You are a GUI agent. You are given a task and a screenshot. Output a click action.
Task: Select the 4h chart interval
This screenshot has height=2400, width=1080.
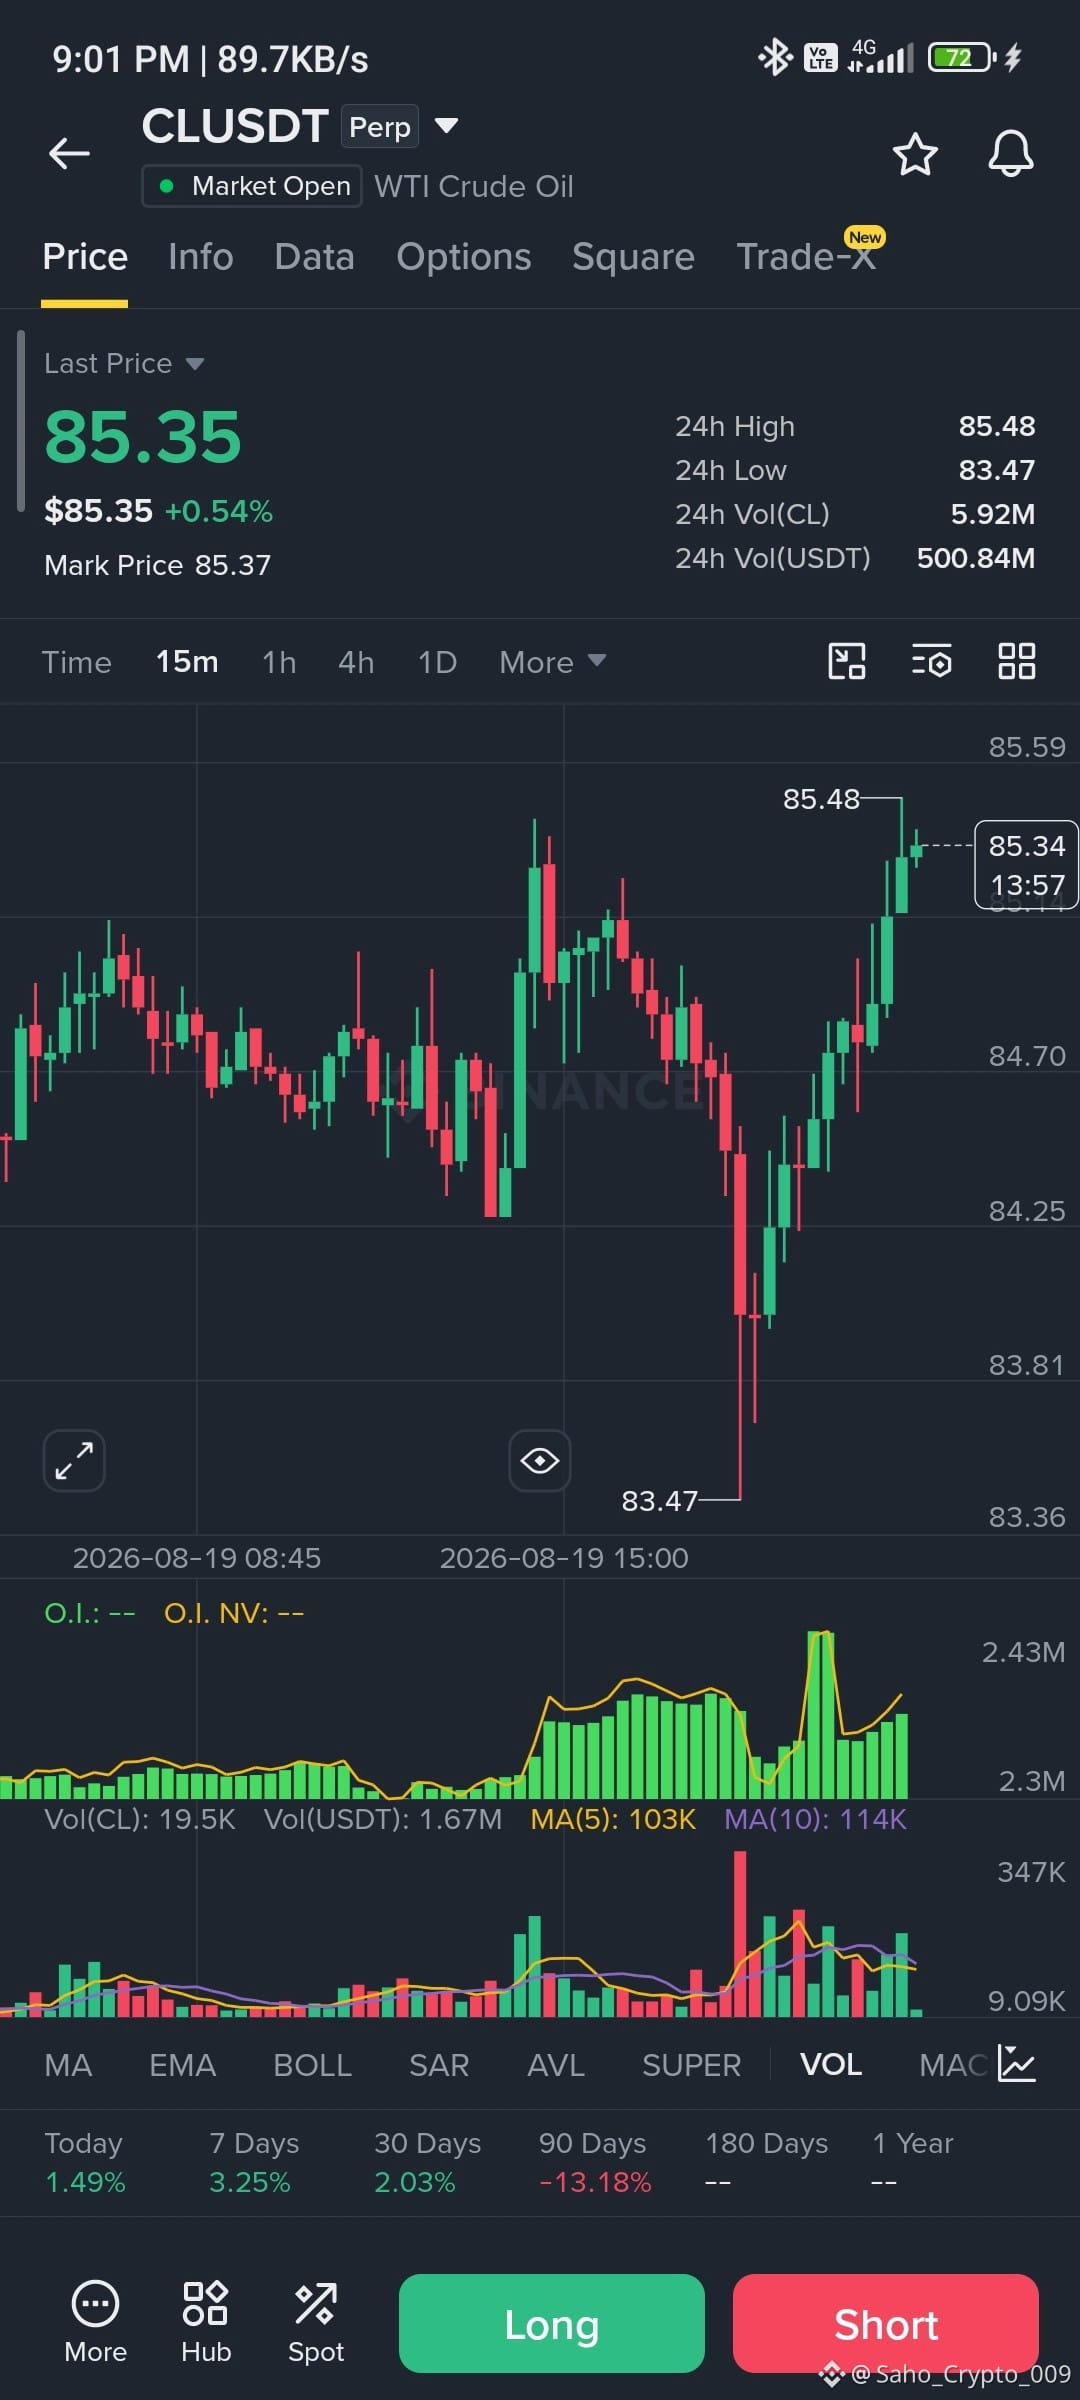pos(356,662)
